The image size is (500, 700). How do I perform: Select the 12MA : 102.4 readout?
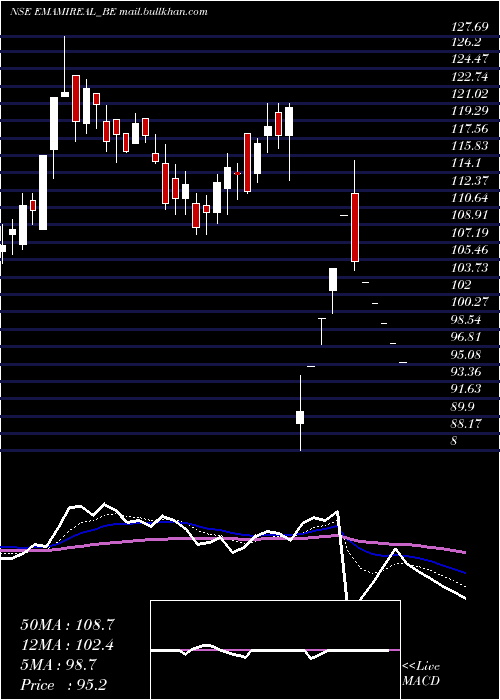(x=67, y=645)
